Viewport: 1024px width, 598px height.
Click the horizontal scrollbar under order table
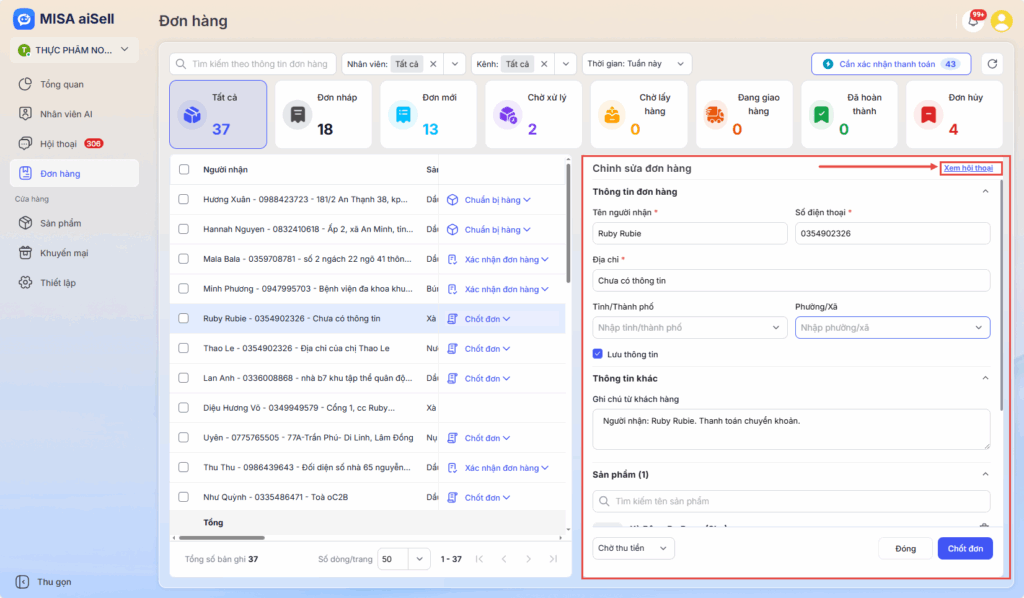pyautogui.click(x=230, y=538)
